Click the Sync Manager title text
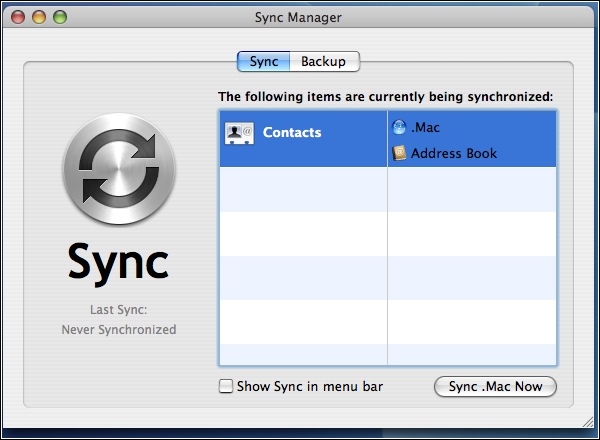This screenshot has width=600, height=440. click(298, 18)
